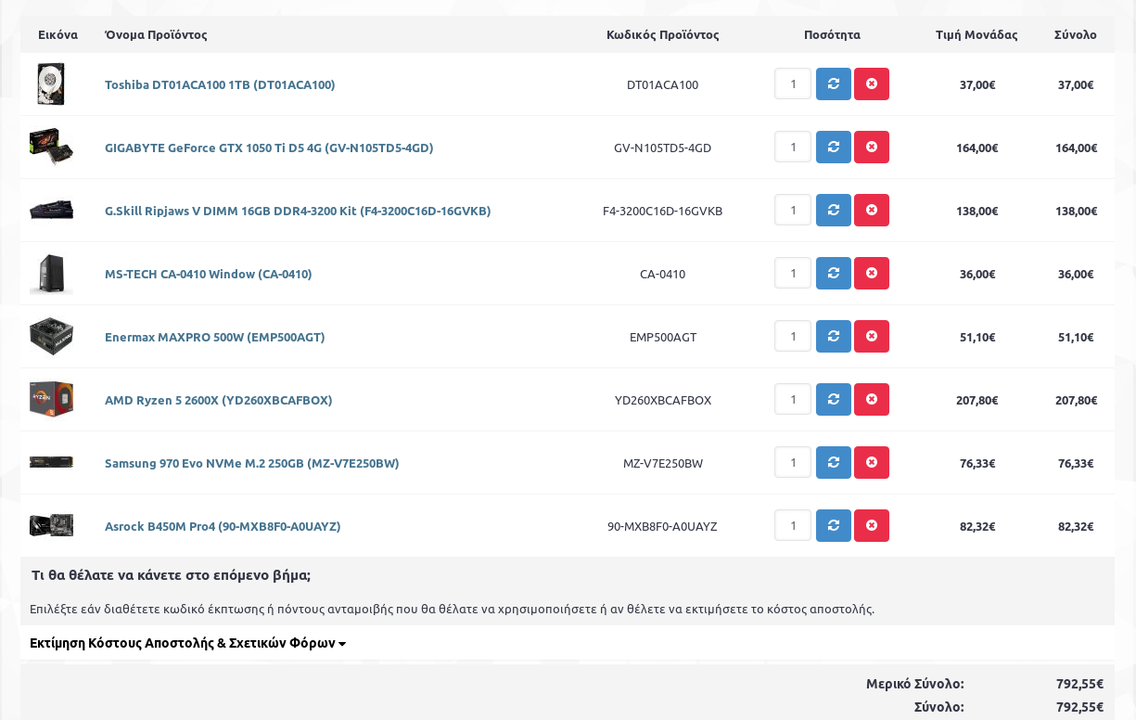Viewport: 1136px width, 720px height.
Task: Click the GIGABYTE graphics card thumbnail
Action: click(51, 147)
